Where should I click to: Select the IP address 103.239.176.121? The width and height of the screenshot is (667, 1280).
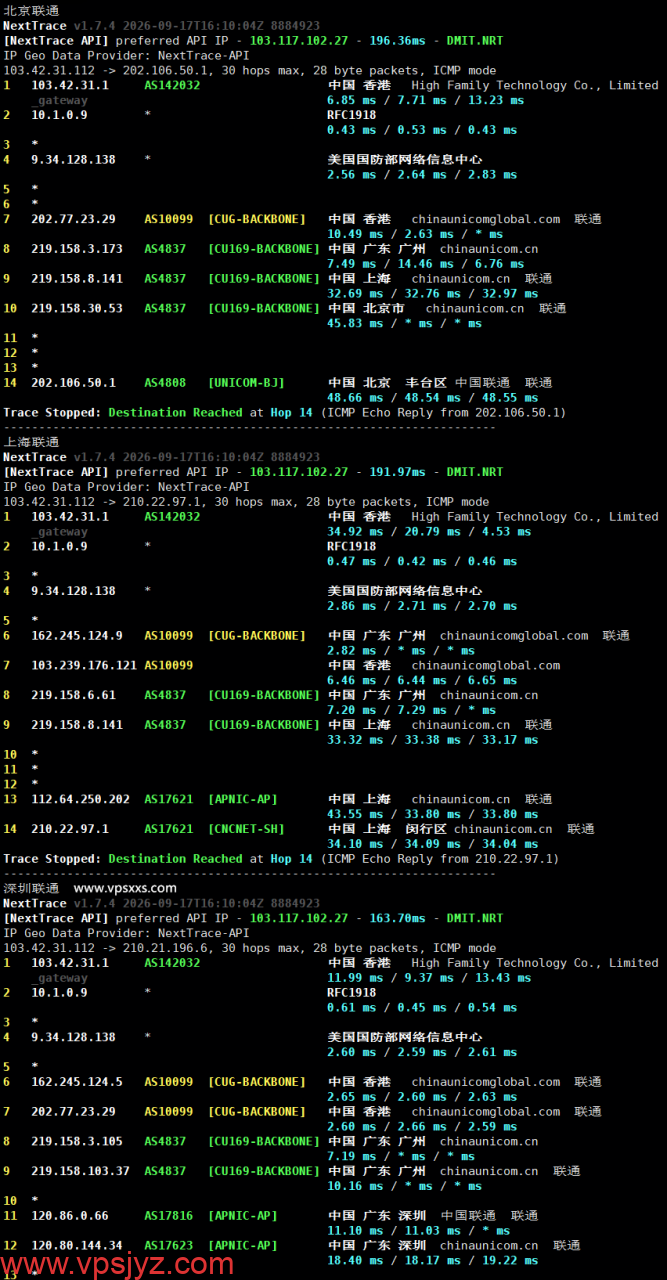pyautogui.click(x=84, y=666)
